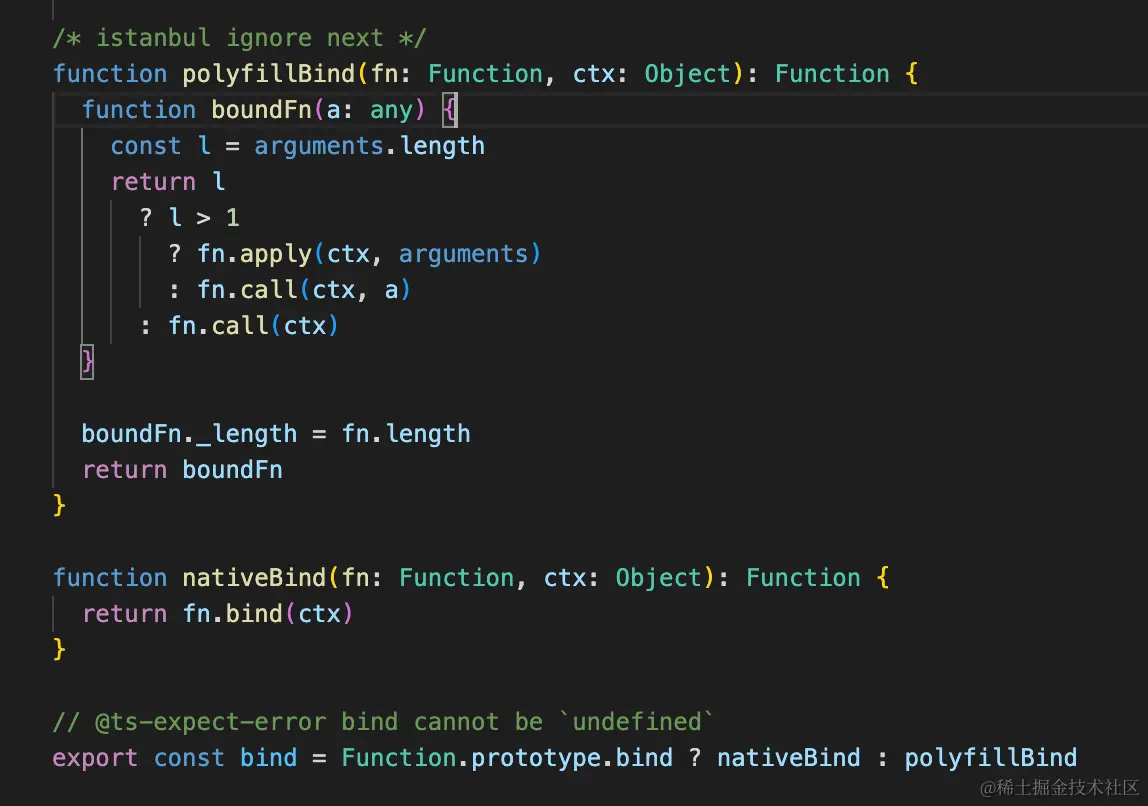The image size is (1148, 806).
Task: Click "Object" type in nativeBind signature
Action: (658, 578)
